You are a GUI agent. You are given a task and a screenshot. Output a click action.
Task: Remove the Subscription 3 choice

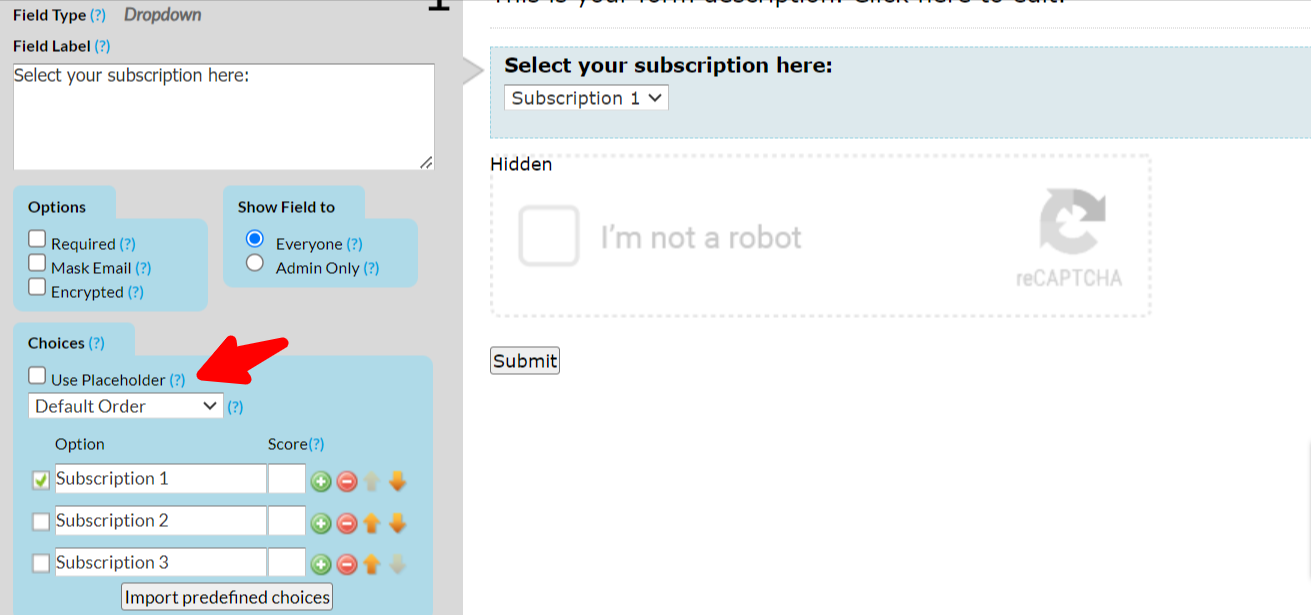[347, 565]
